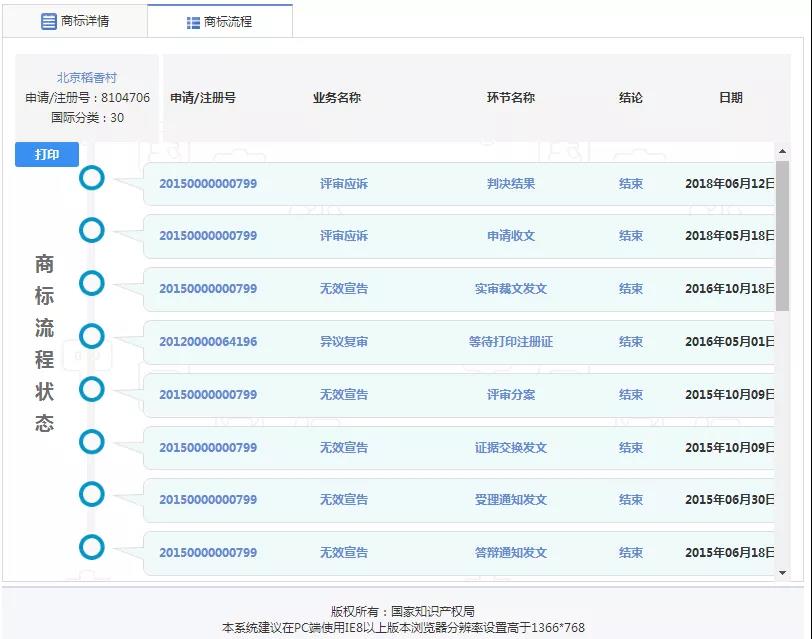
Task: Click timeline circle beside 答辩通知发文 row
Action: pyautogui.click(x=92, y=547)
